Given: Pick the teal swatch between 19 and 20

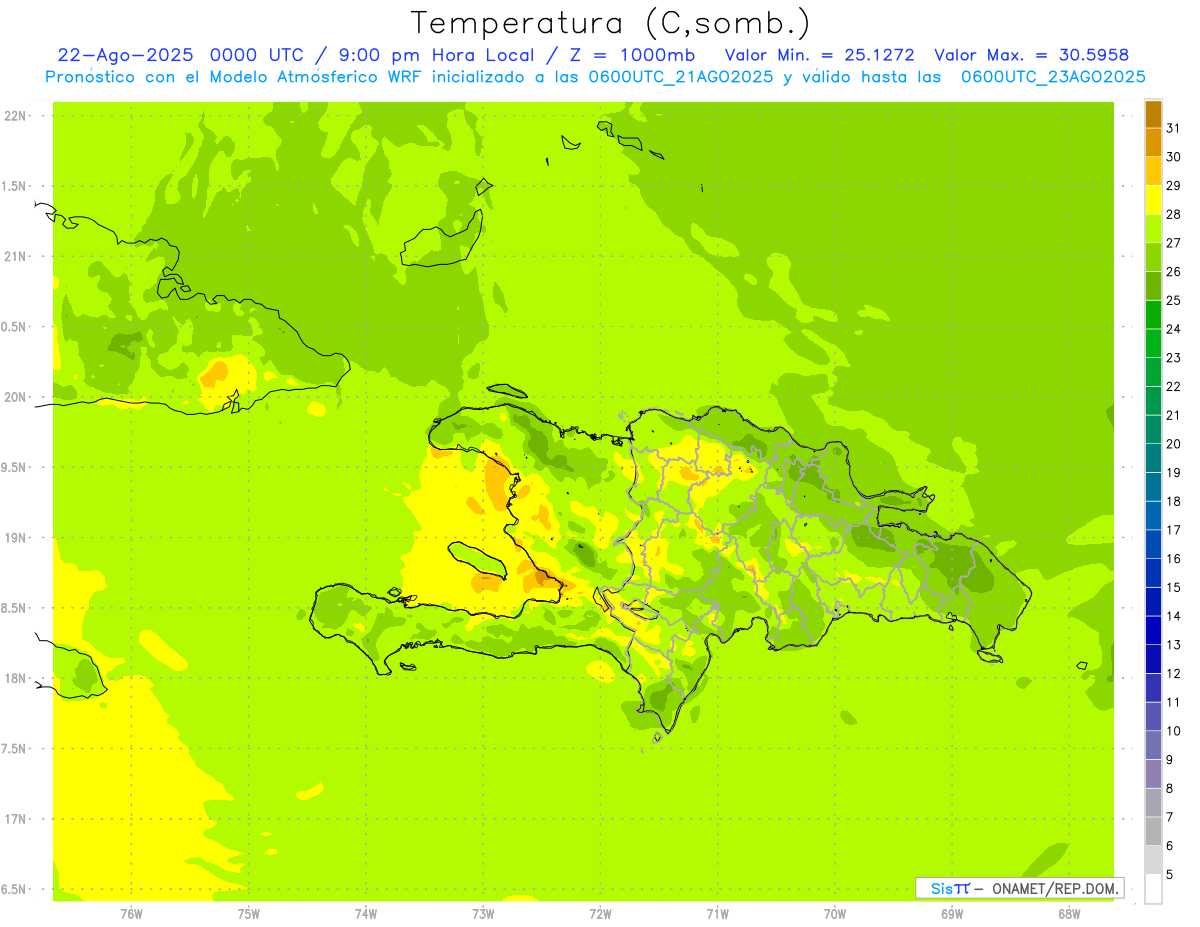Looking at the screenshot, I should point(1153,458).
